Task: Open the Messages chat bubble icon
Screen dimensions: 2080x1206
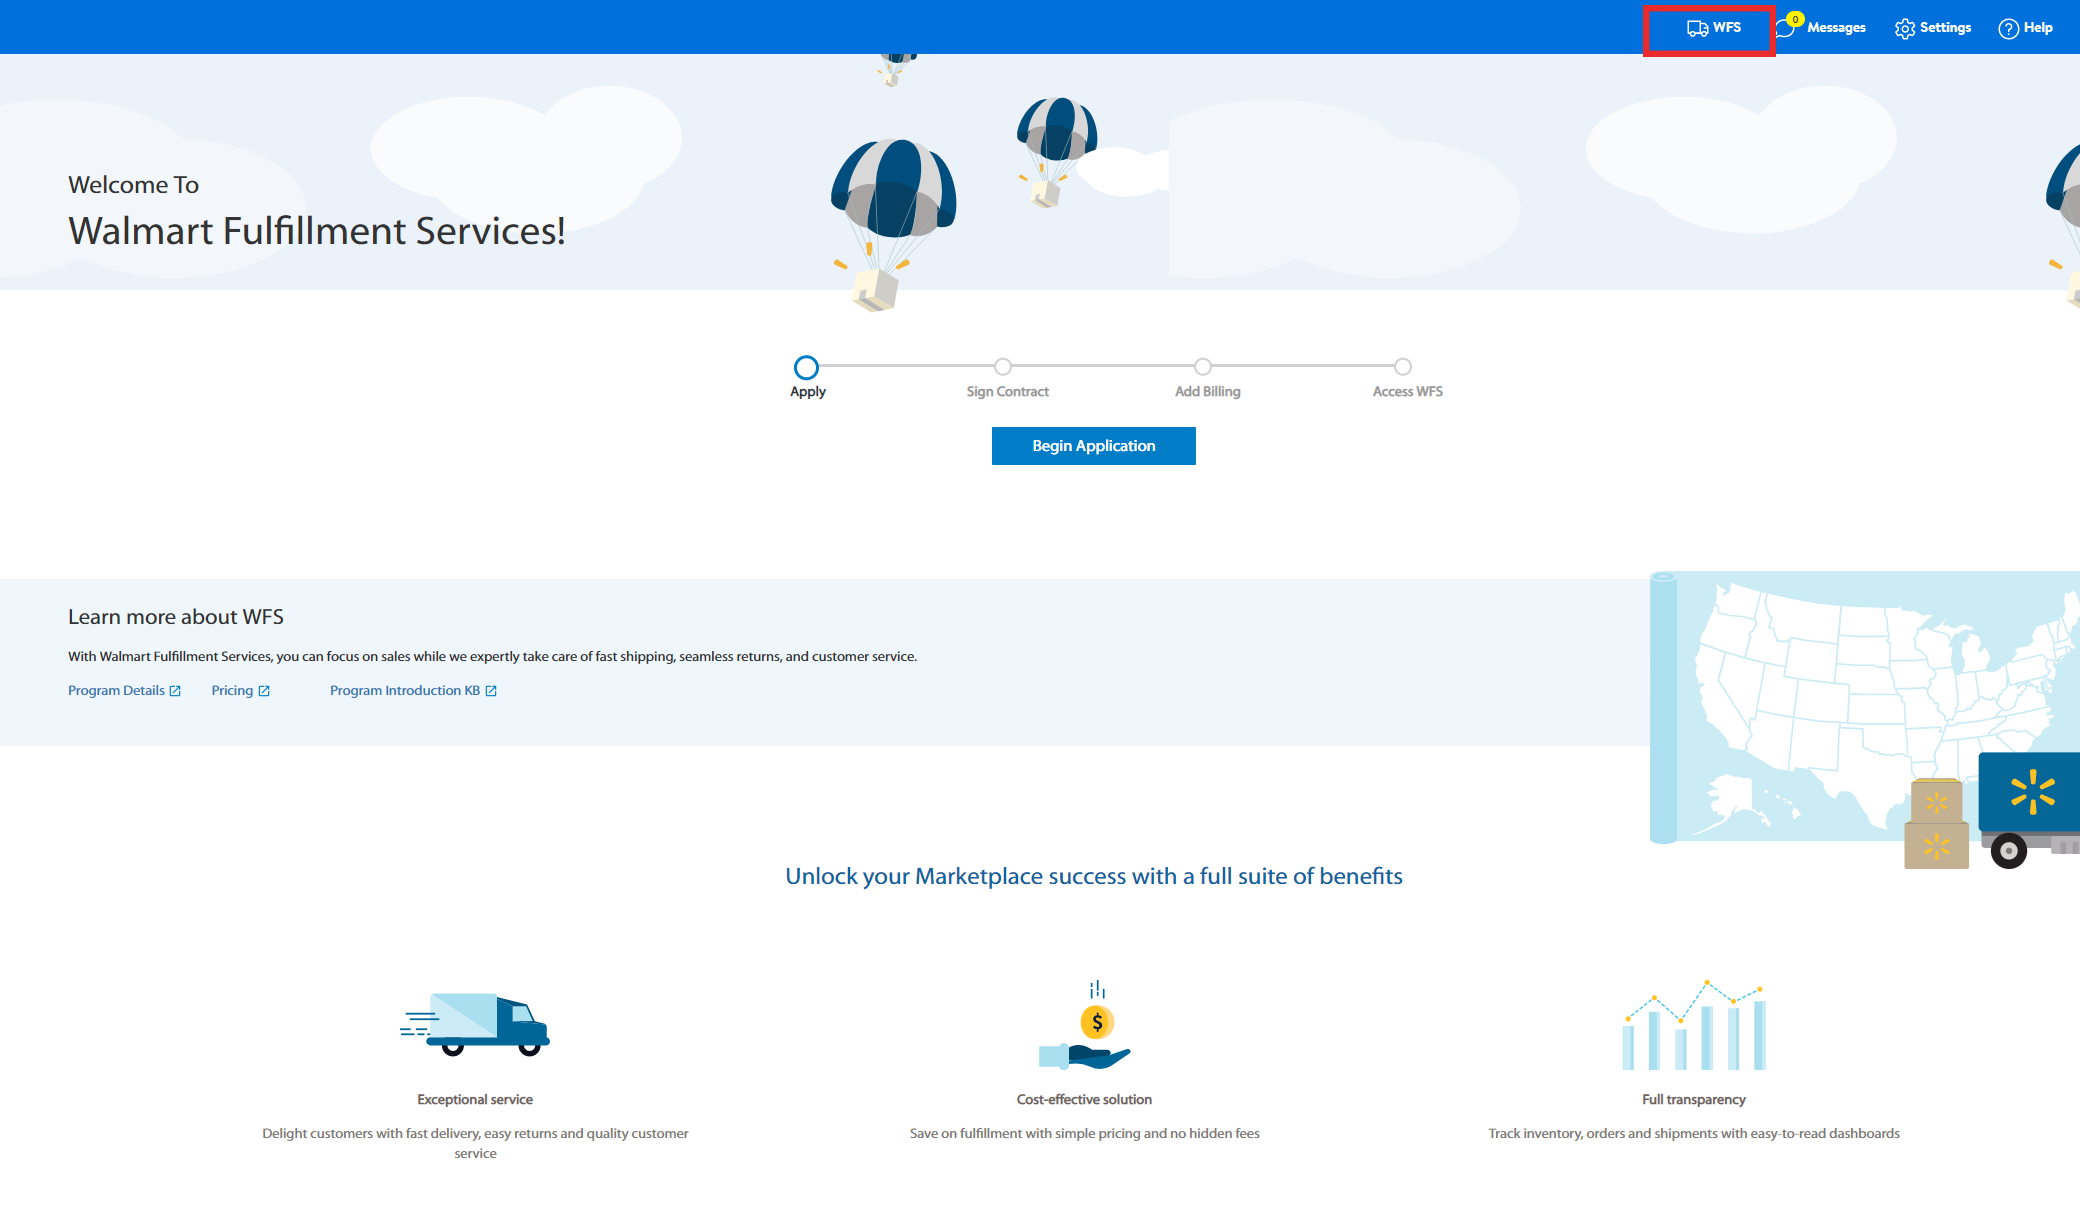Action: [1785, 29]
